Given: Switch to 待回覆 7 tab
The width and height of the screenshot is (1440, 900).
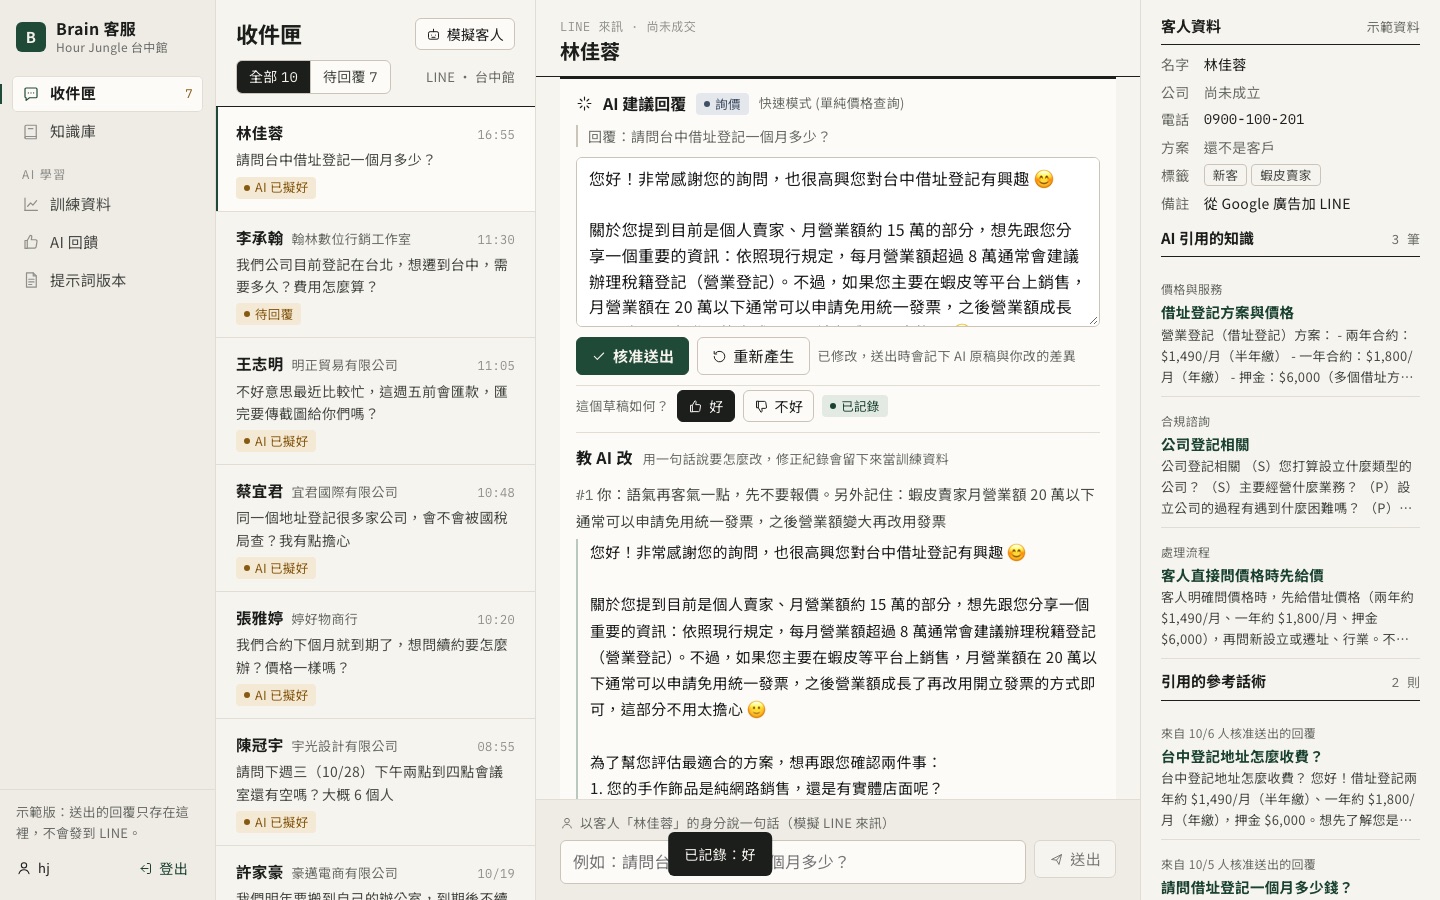Looking at the screenshot, I should [x=350, y=77].
